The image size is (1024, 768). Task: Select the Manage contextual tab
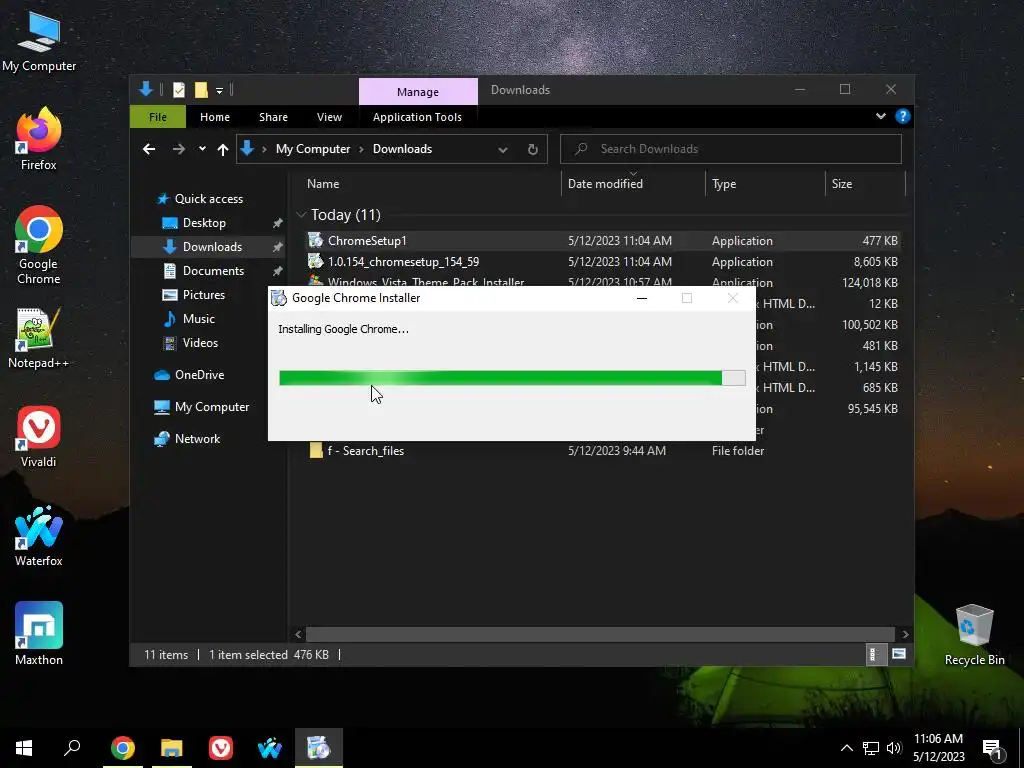(x=418, y=92)
